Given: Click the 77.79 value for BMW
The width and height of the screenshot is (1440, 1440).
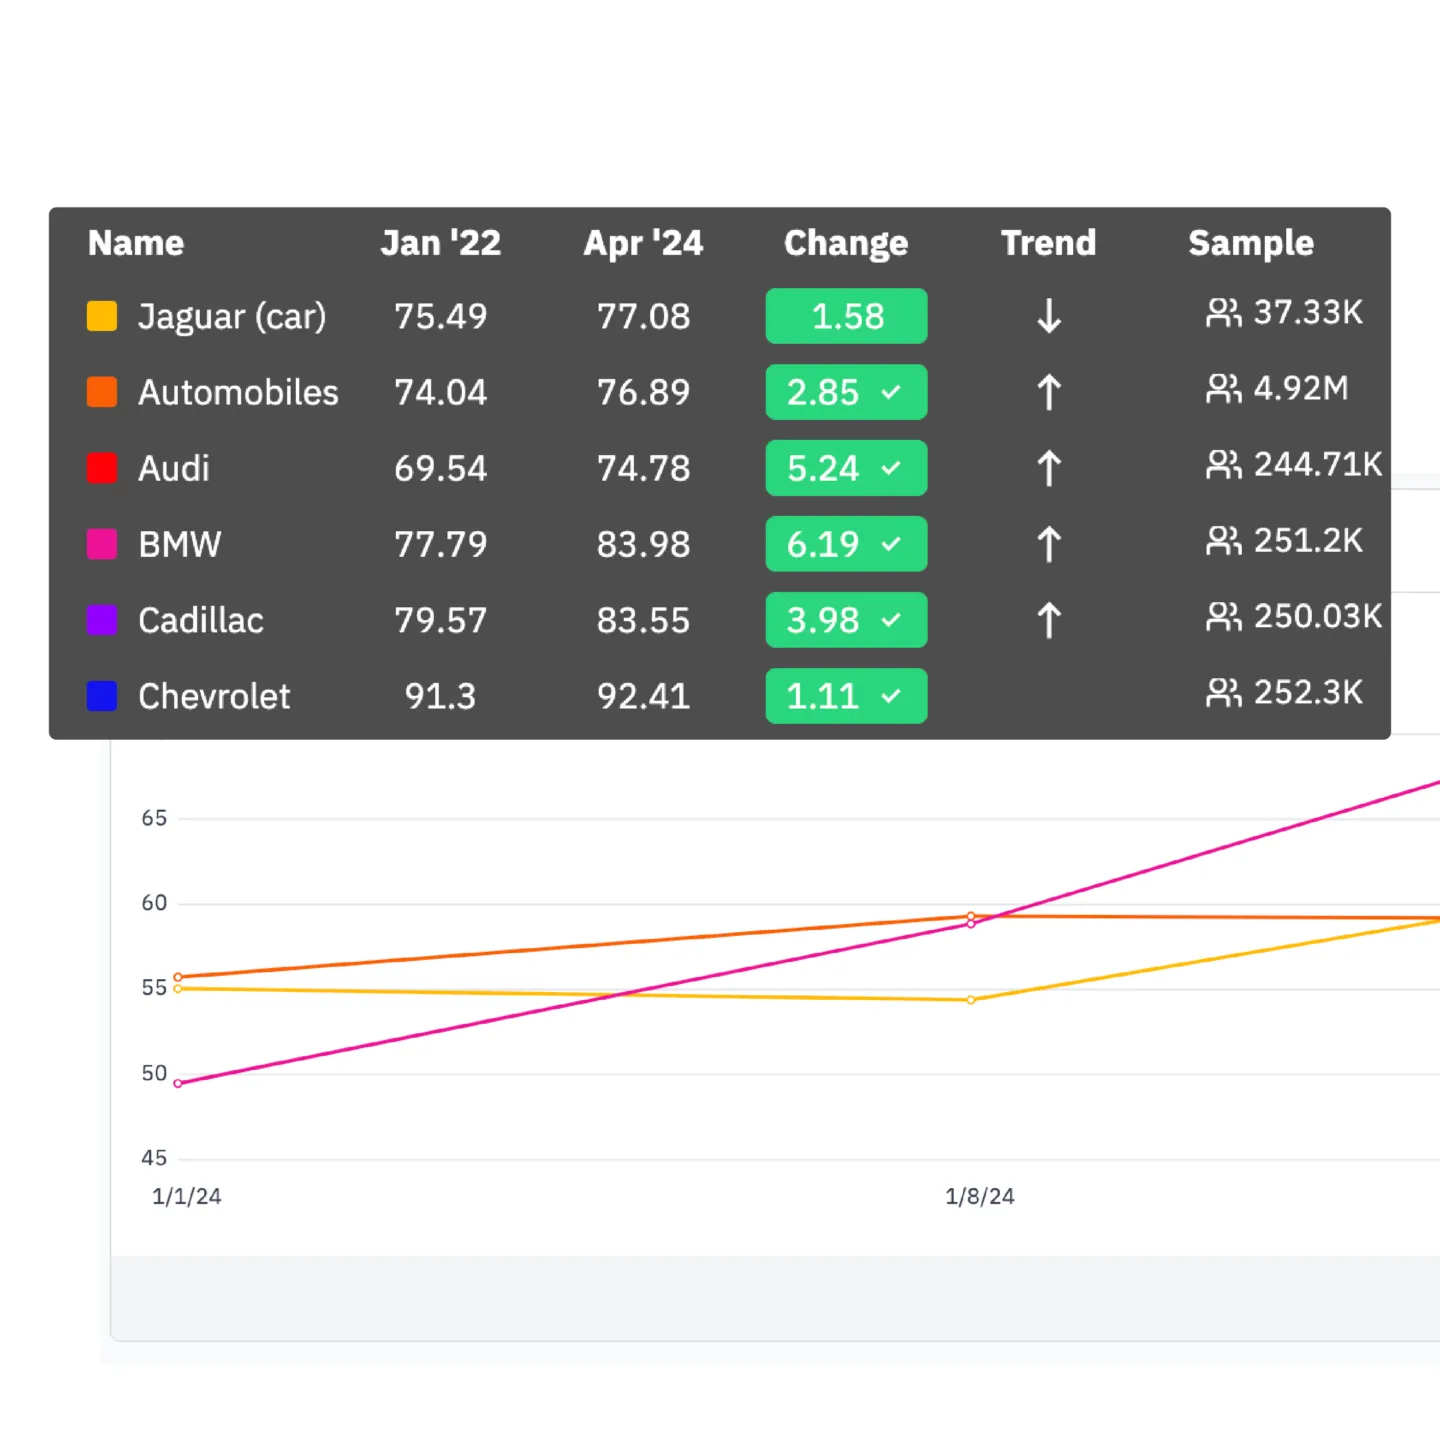Looking at the screenshot, I should pyautogui.click(x=441, y=544).
